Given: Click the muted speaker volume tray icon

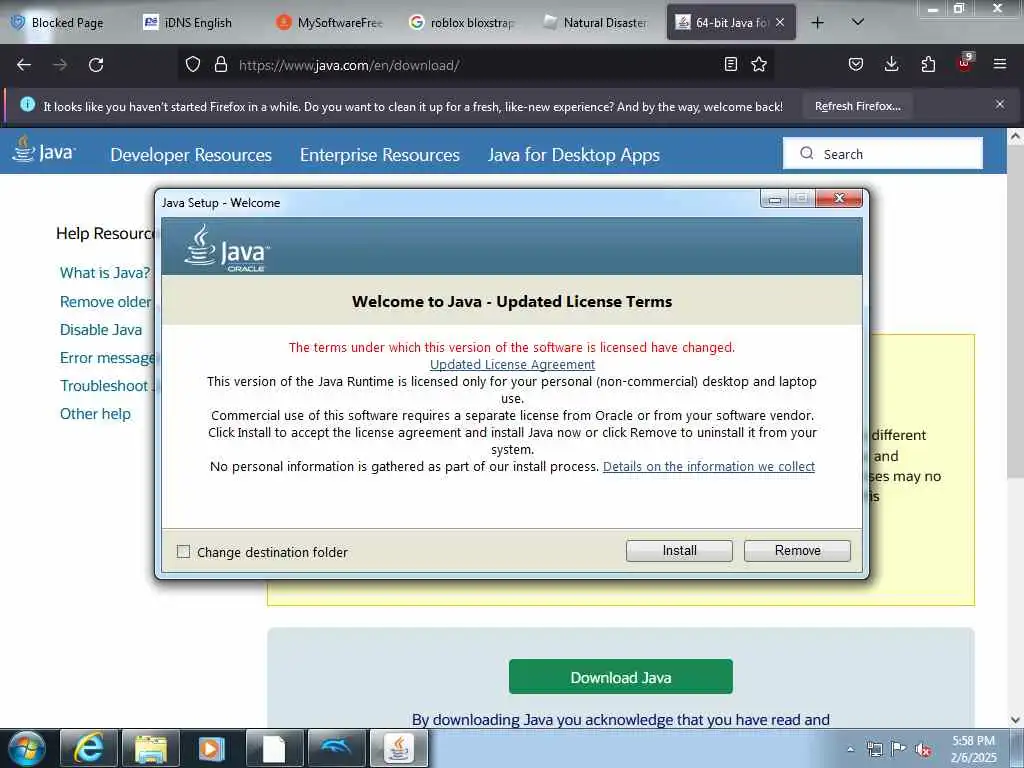Looking at the screenshot, I should (923, 750).
